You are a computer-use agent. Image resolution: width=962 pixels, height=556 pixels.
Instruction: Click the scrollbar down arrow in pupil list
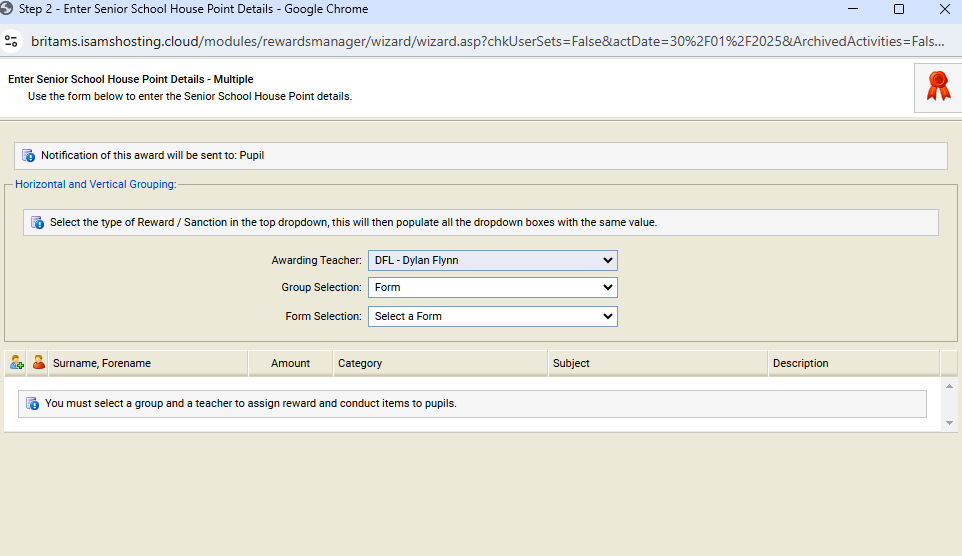point(949,423)
